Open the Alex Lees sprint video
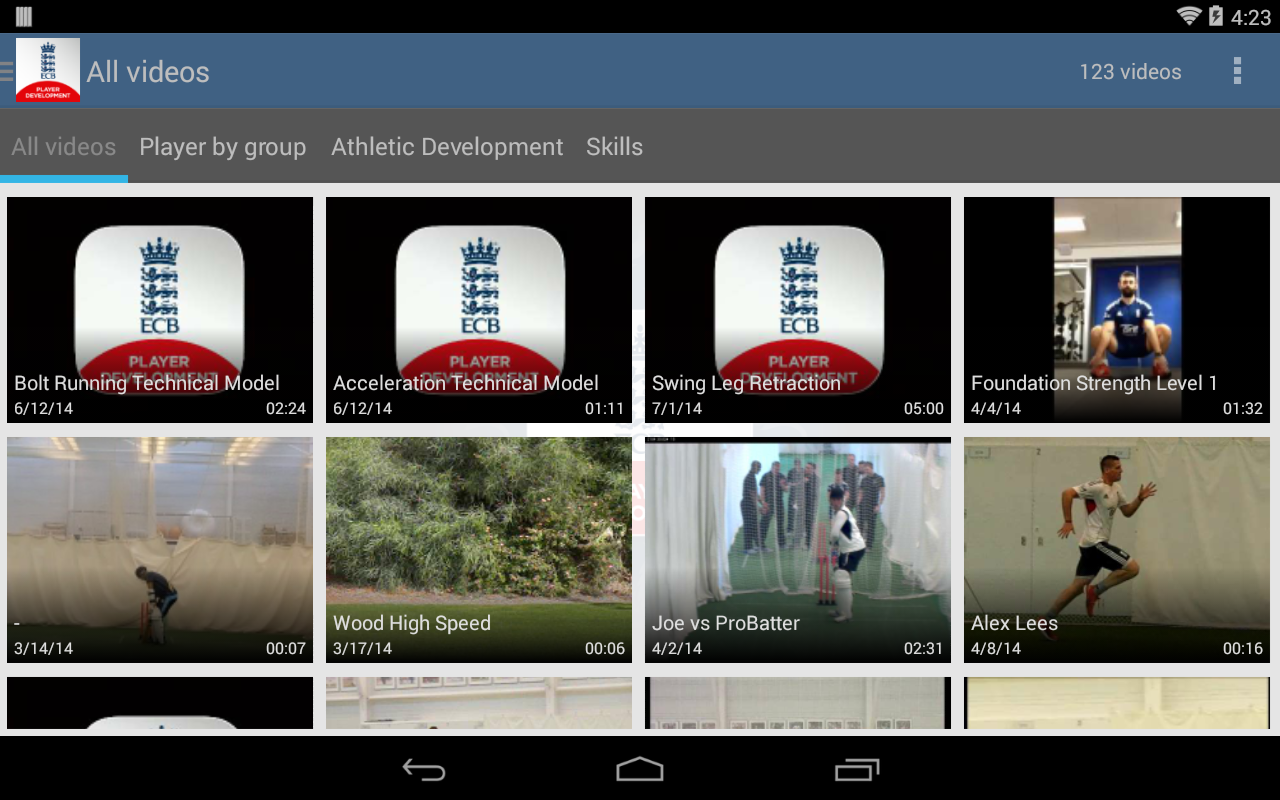 point(1117,550)
